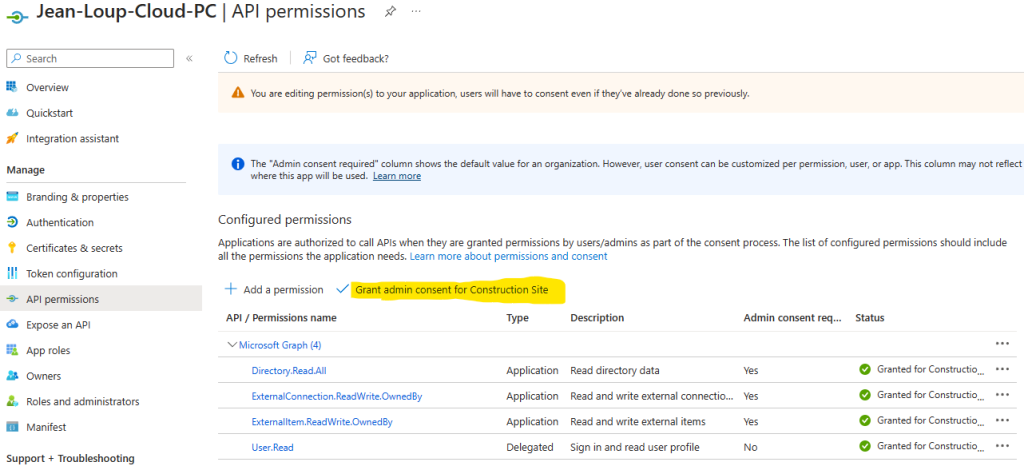
Task: Click the Integration assistant rocket icon
Action: click(12, 138)
